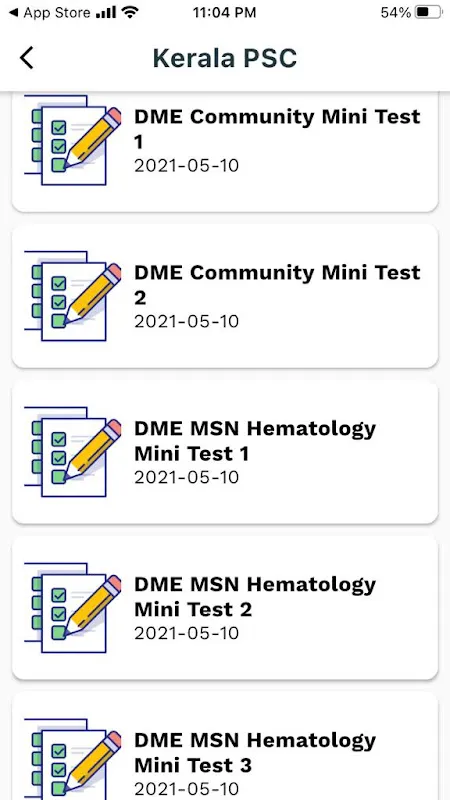The height and width of the screenshot is (800, 450).
Task: Tap date under Hematology Mini Test 1
Action: 186,478
